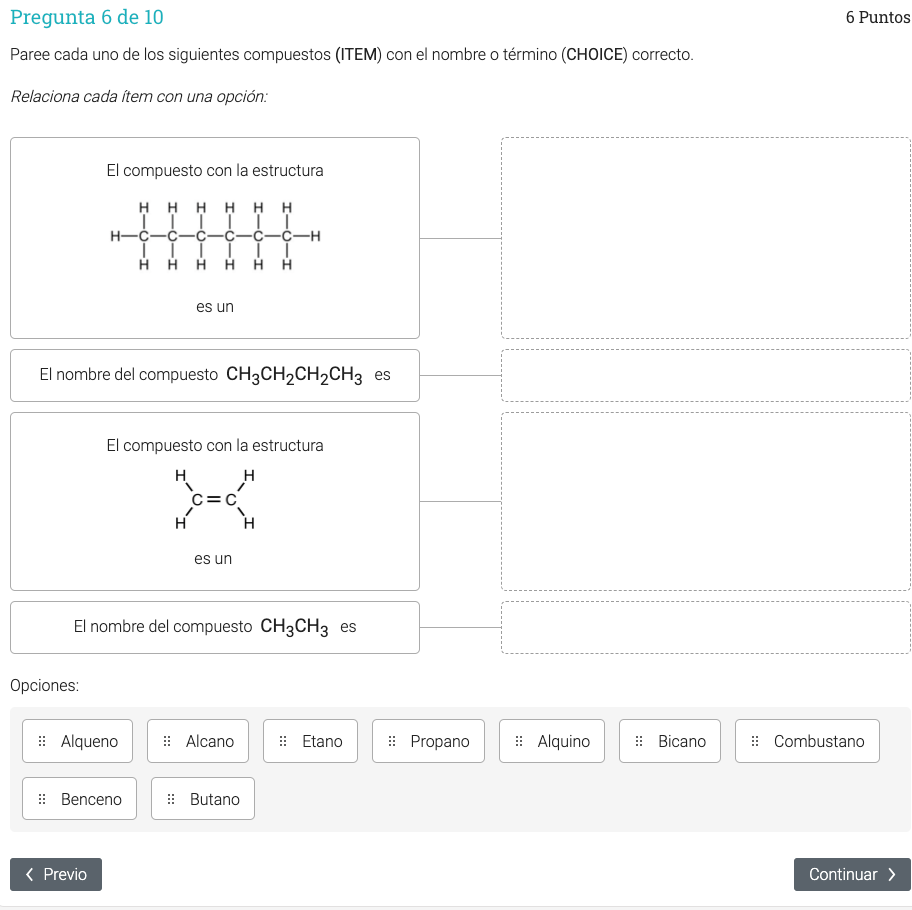This screenshot has height=910, width=912.
Task: Click the drag handle on the Propano chip
Action: pyautogui.click(x=391, y=741)
